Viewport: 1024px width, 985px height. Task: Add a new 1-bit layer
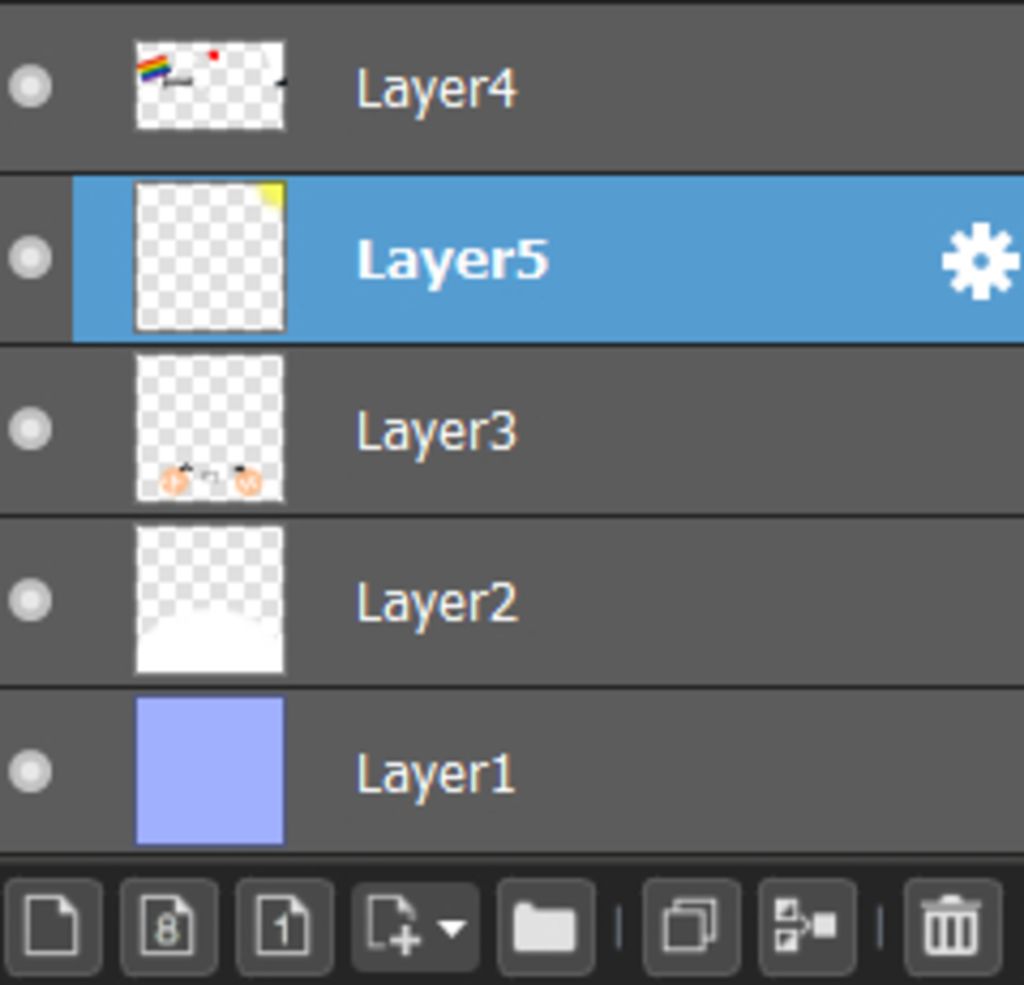point(284,927)
